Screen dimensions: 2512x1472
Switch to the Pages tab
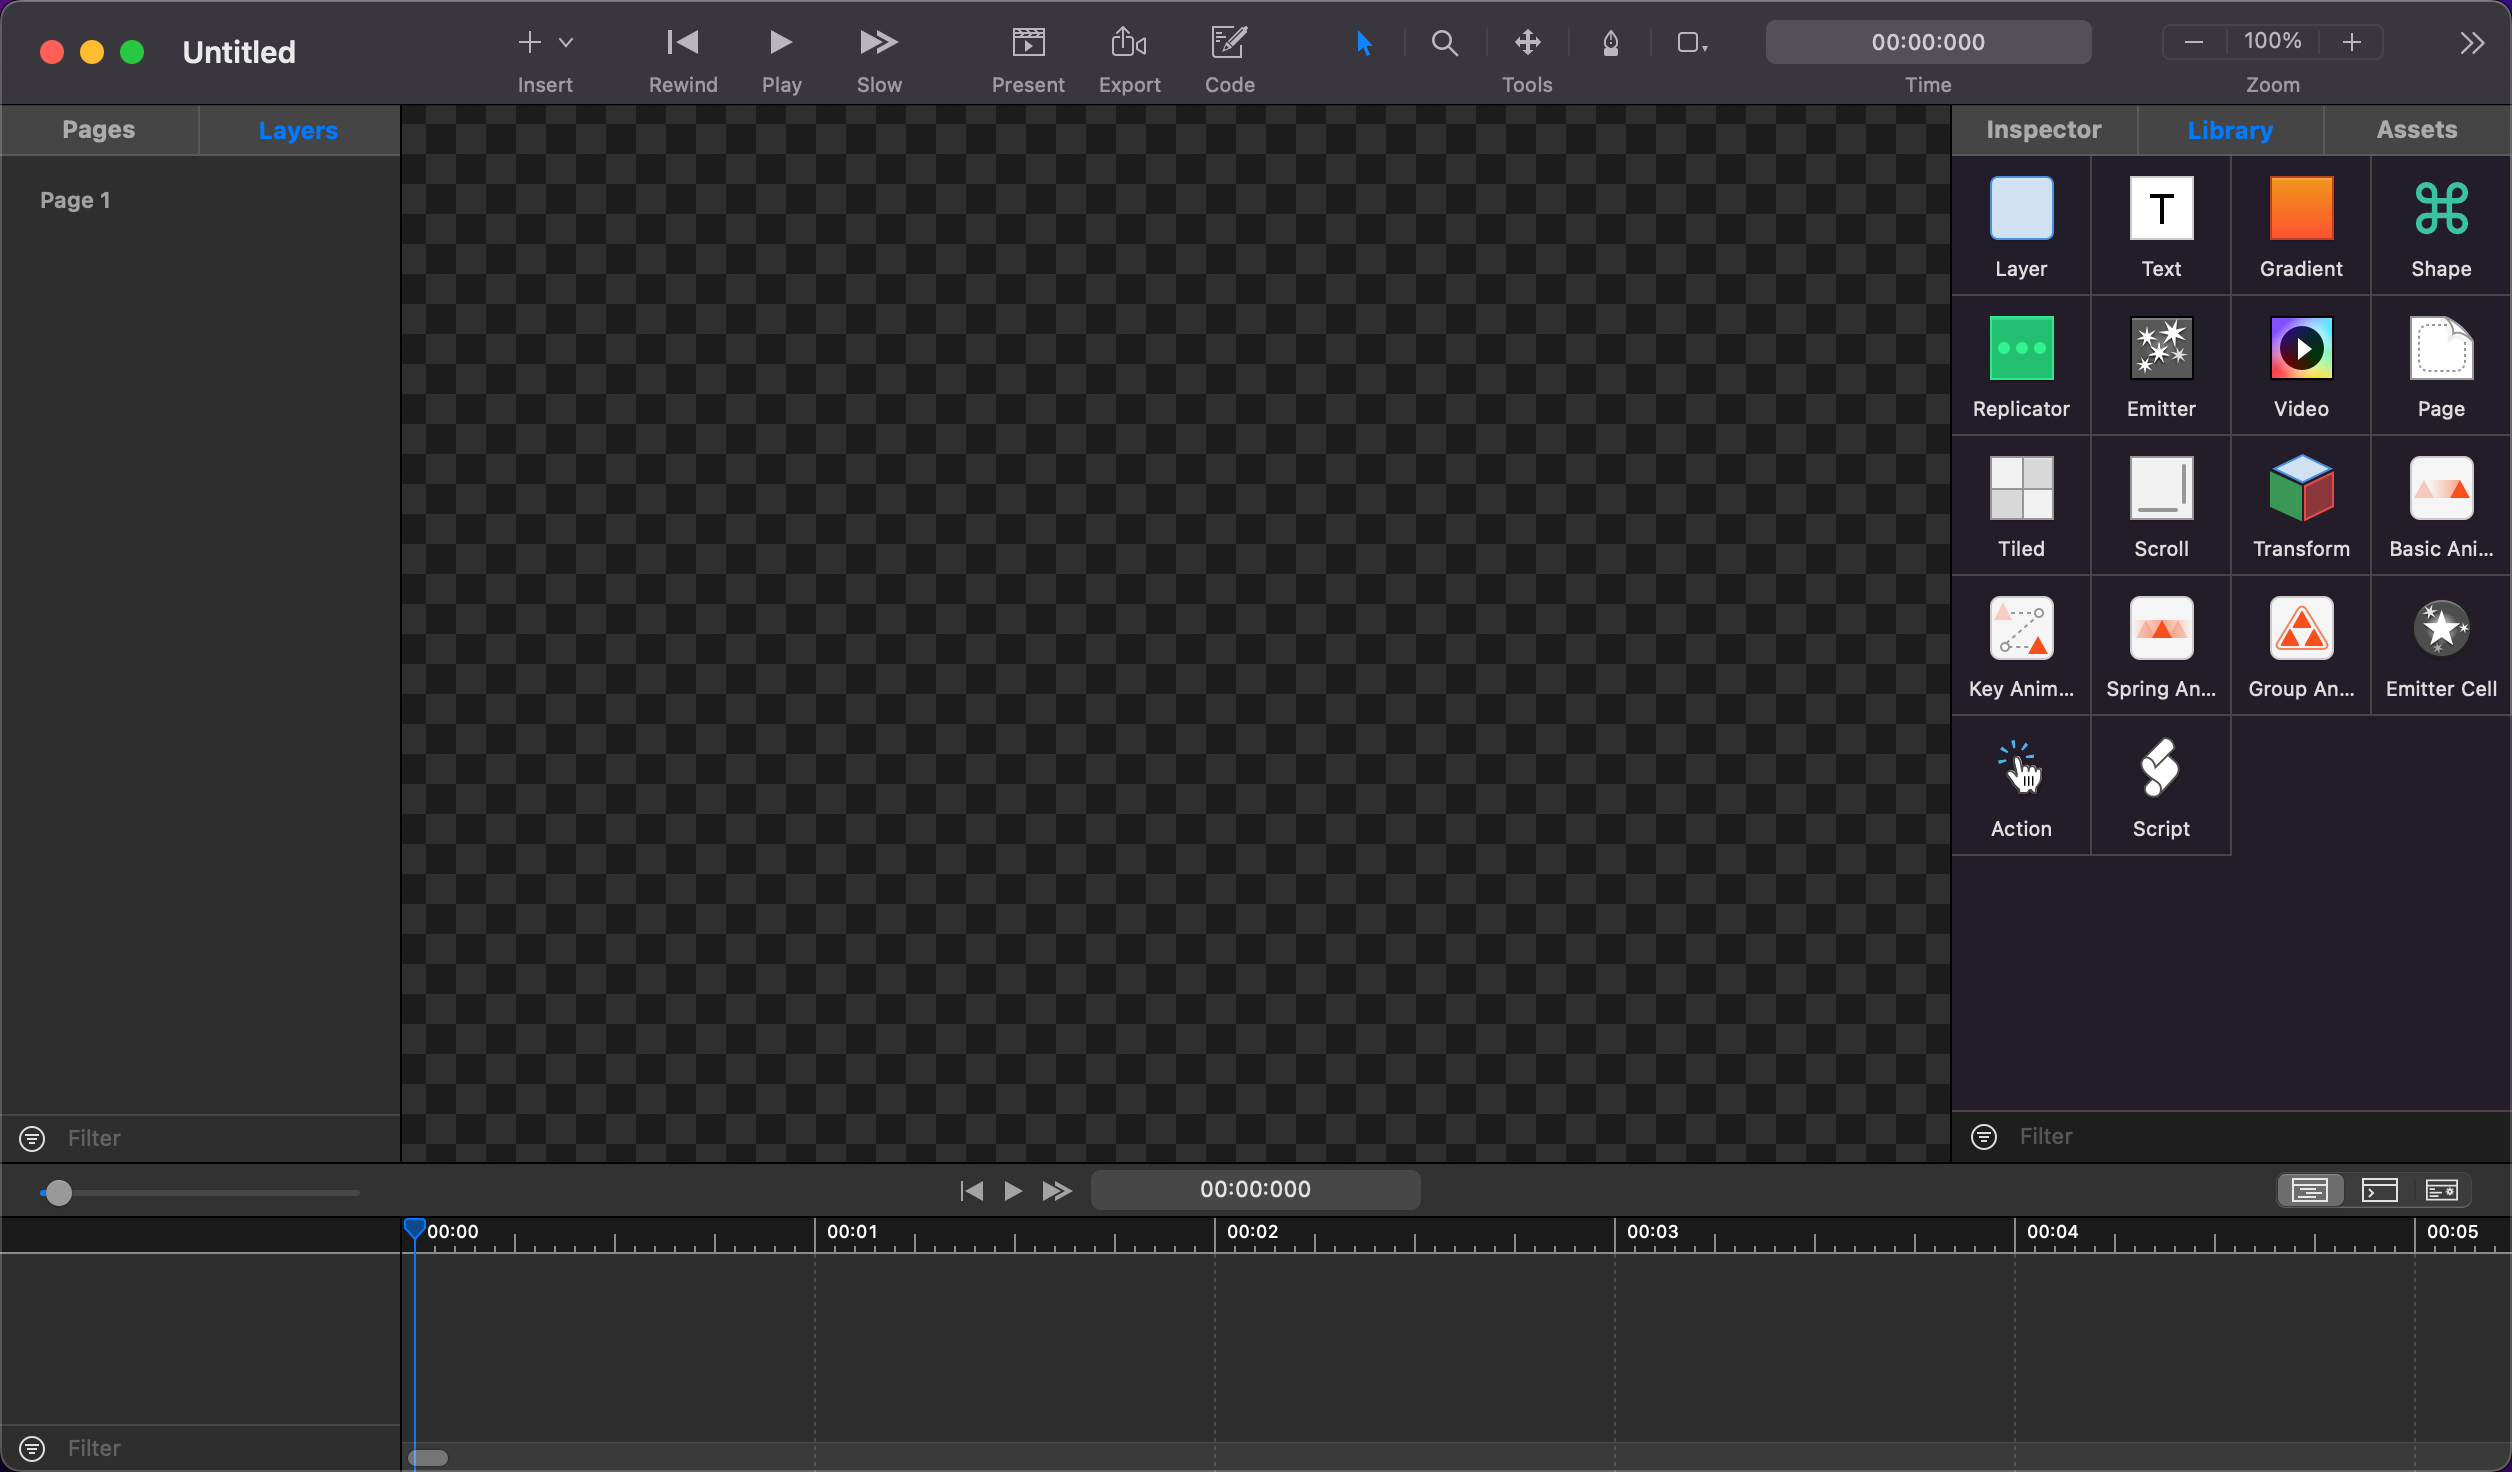click(x=98, y=130)
